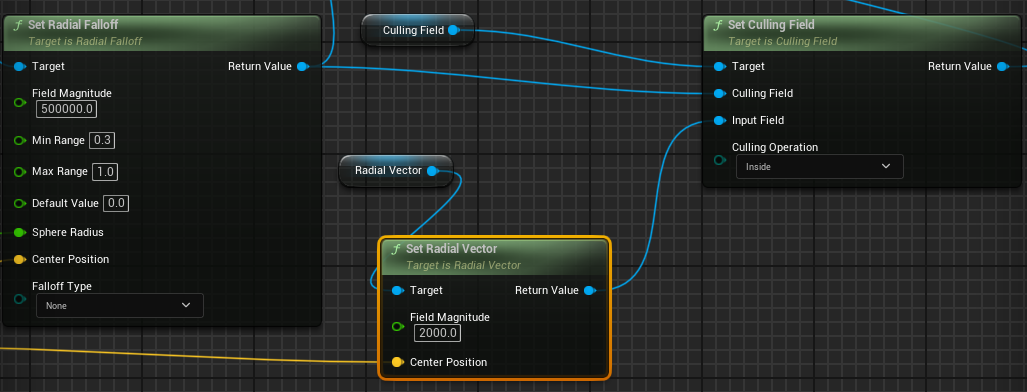Click the Radial Vector variable output pin

tap(432, 170)
